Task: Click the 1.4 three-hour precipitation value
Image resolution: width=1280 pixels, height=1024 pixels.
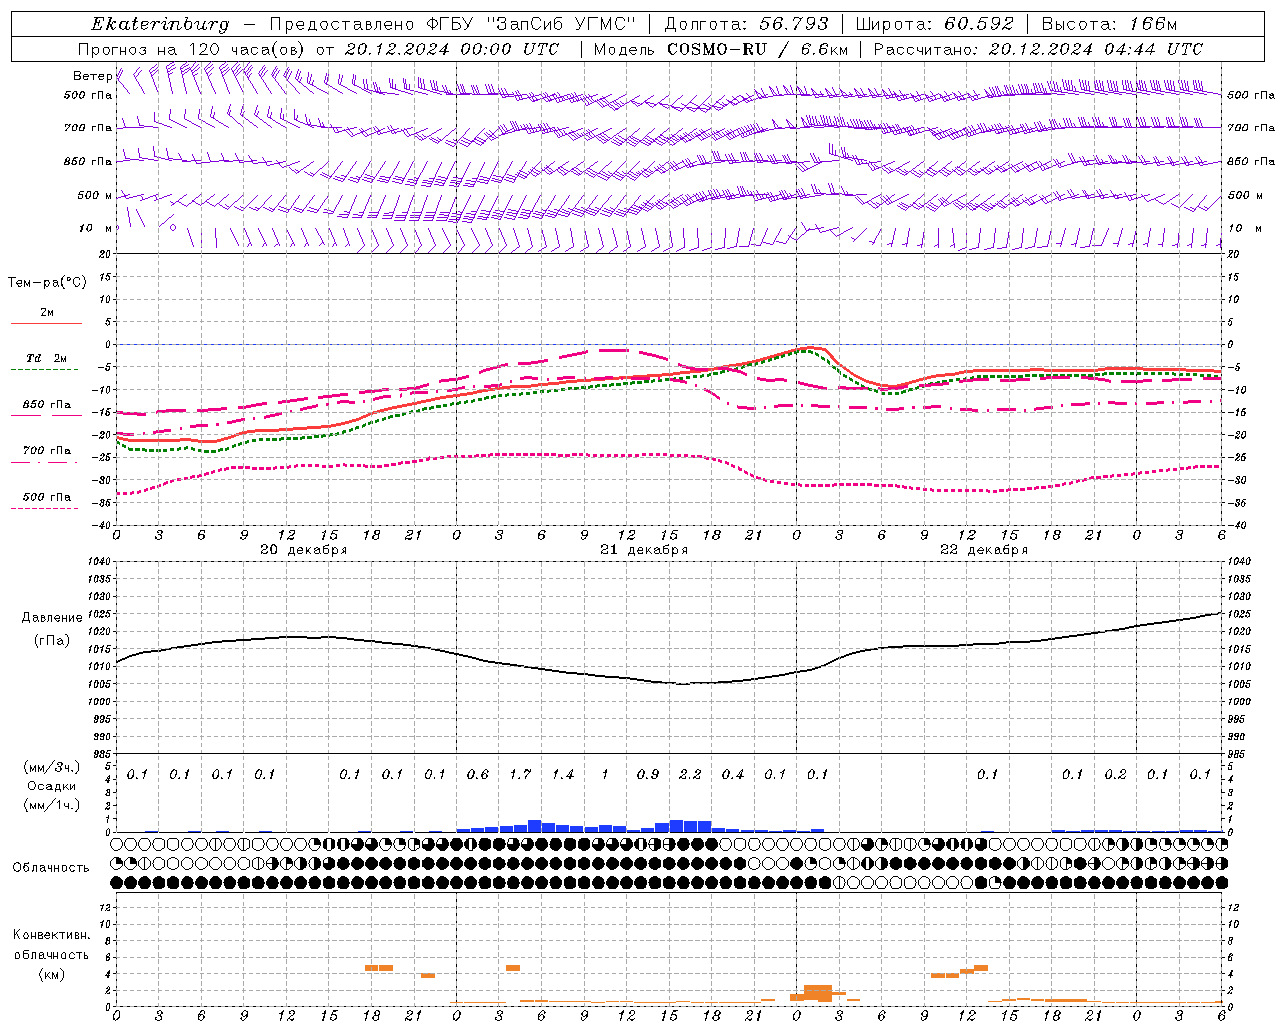Action: [563, 775]
